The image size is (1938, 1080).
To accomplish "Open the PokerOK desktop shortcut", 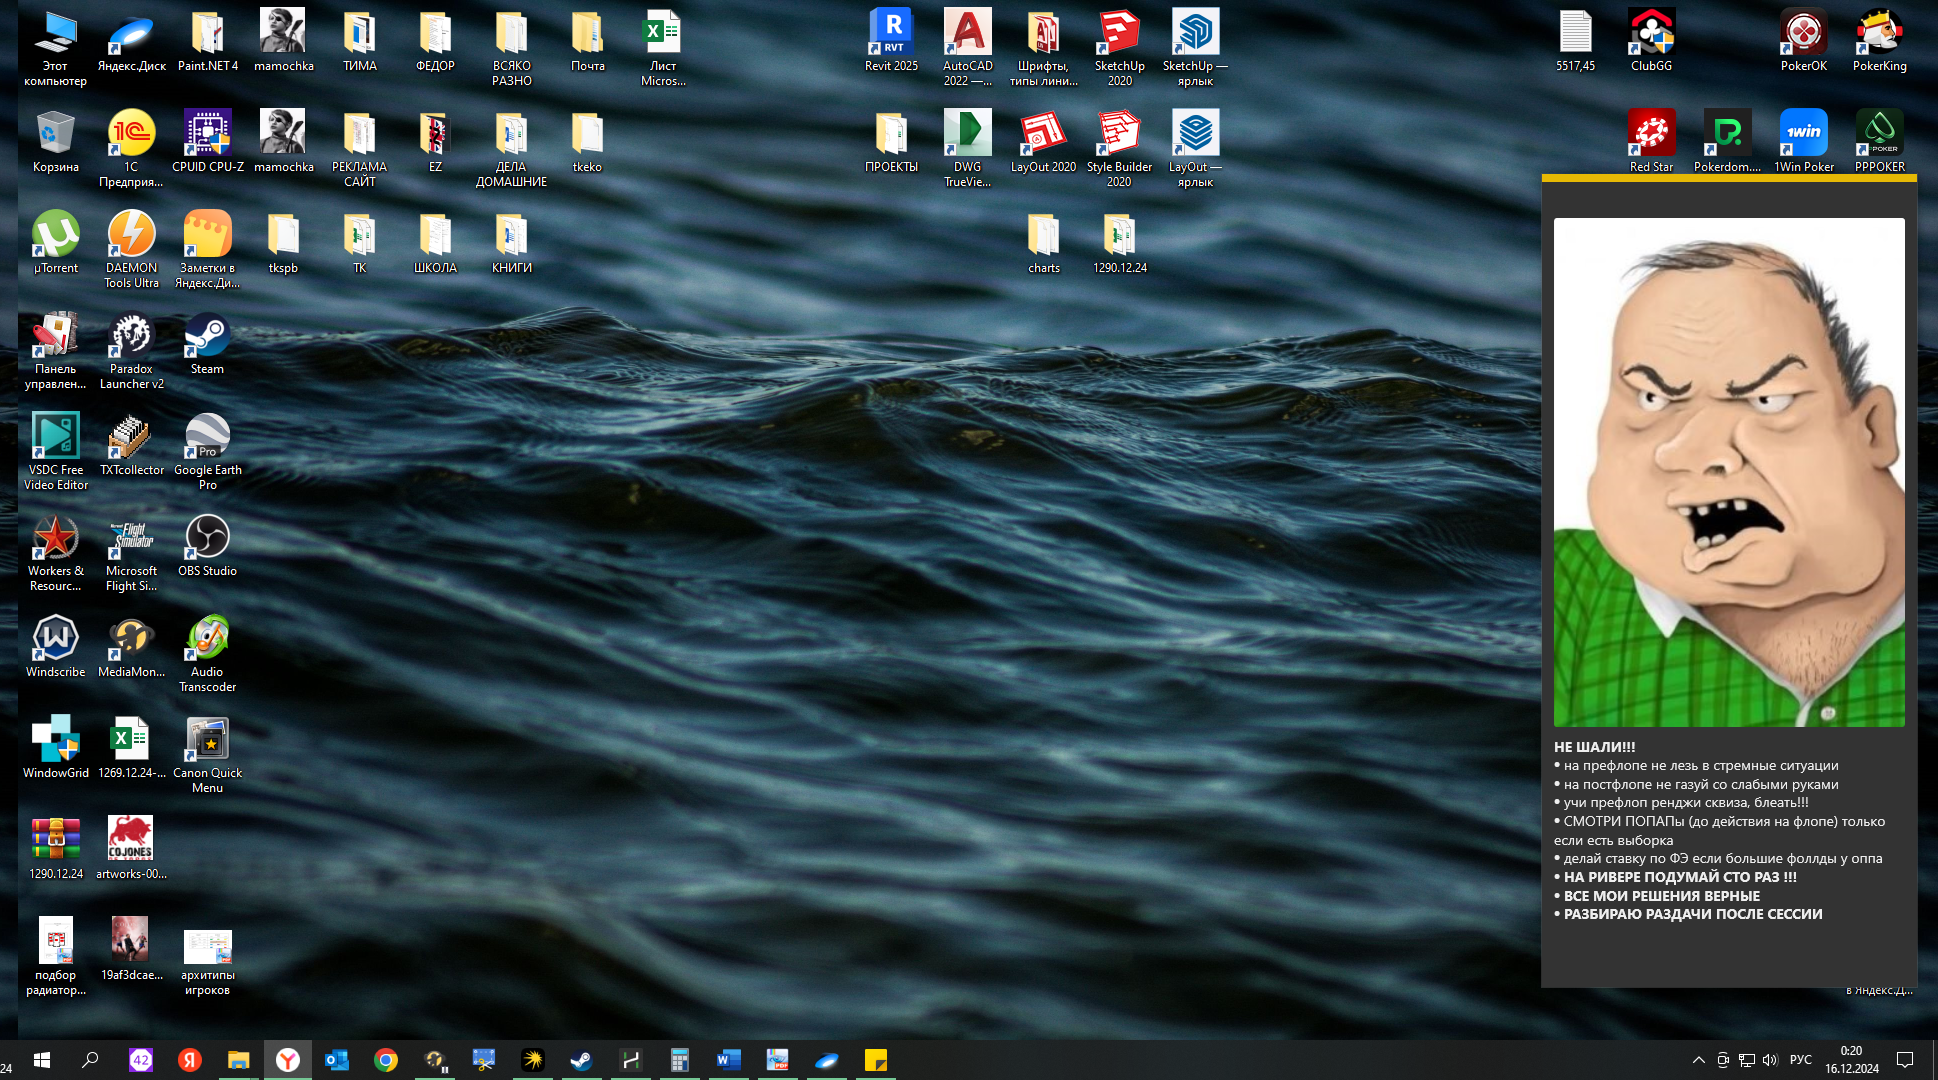I will point(1803,41).
